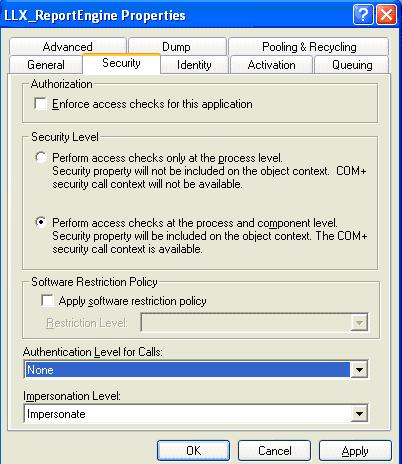
Task: Click the highlighted None authentication field
Action: [187, 370]
